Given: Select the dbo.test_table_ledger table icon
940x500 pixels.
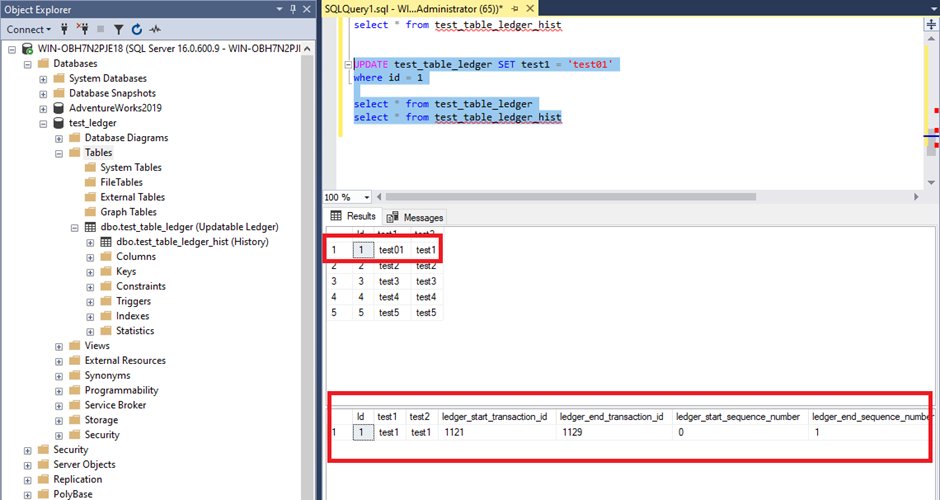Looking at the screenshot, I should pyautogui.click(x=90, y=227).
